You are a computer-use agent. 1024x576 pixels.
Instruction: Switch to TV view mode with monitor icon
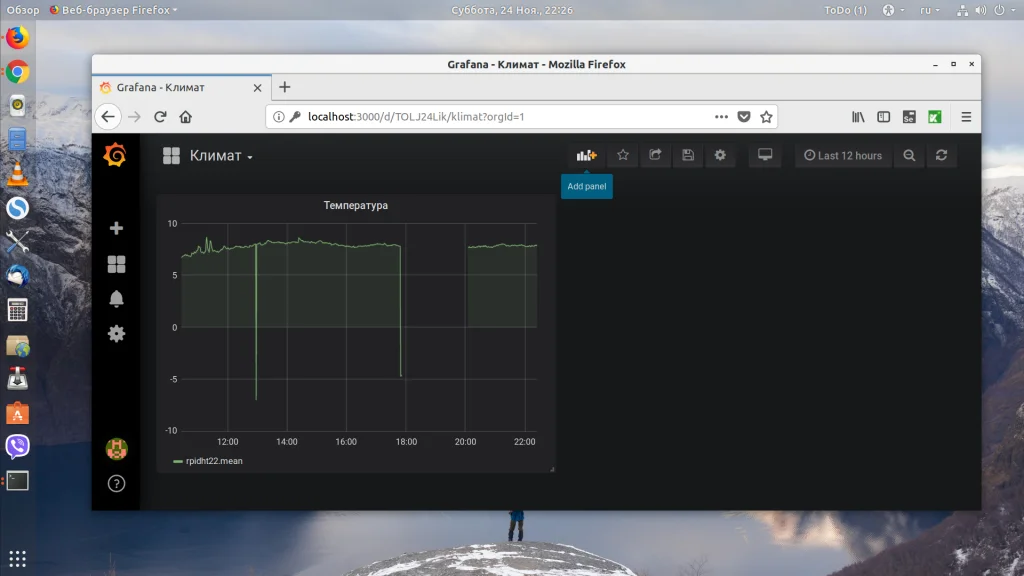[x=765, y=155]
